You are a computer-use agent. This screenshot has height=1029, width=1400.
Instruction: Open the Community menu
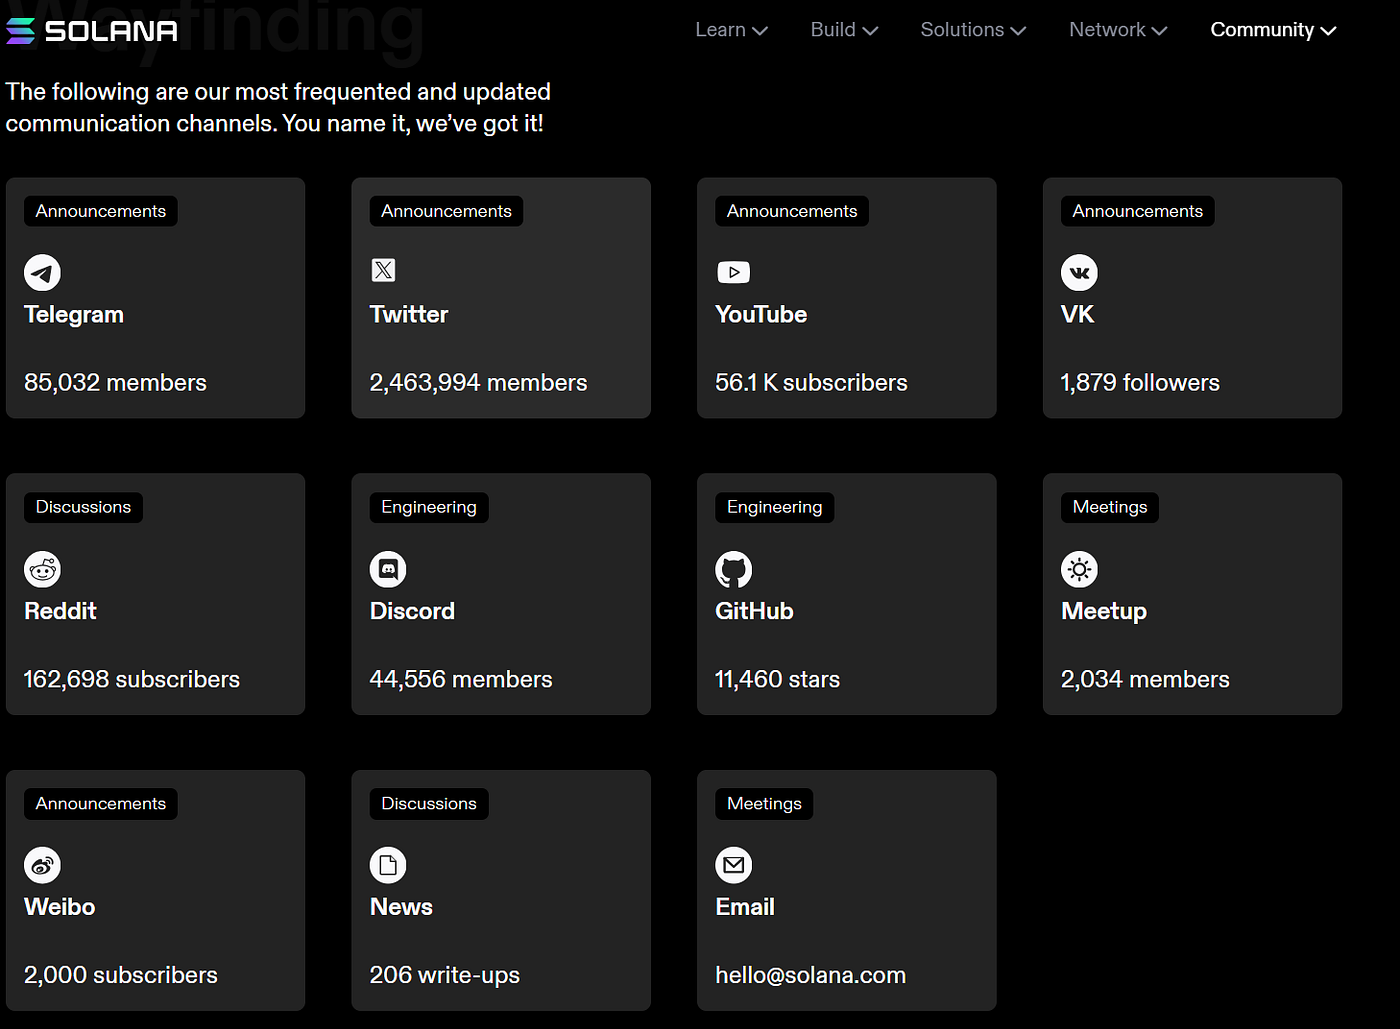[x=1273, y=30]
